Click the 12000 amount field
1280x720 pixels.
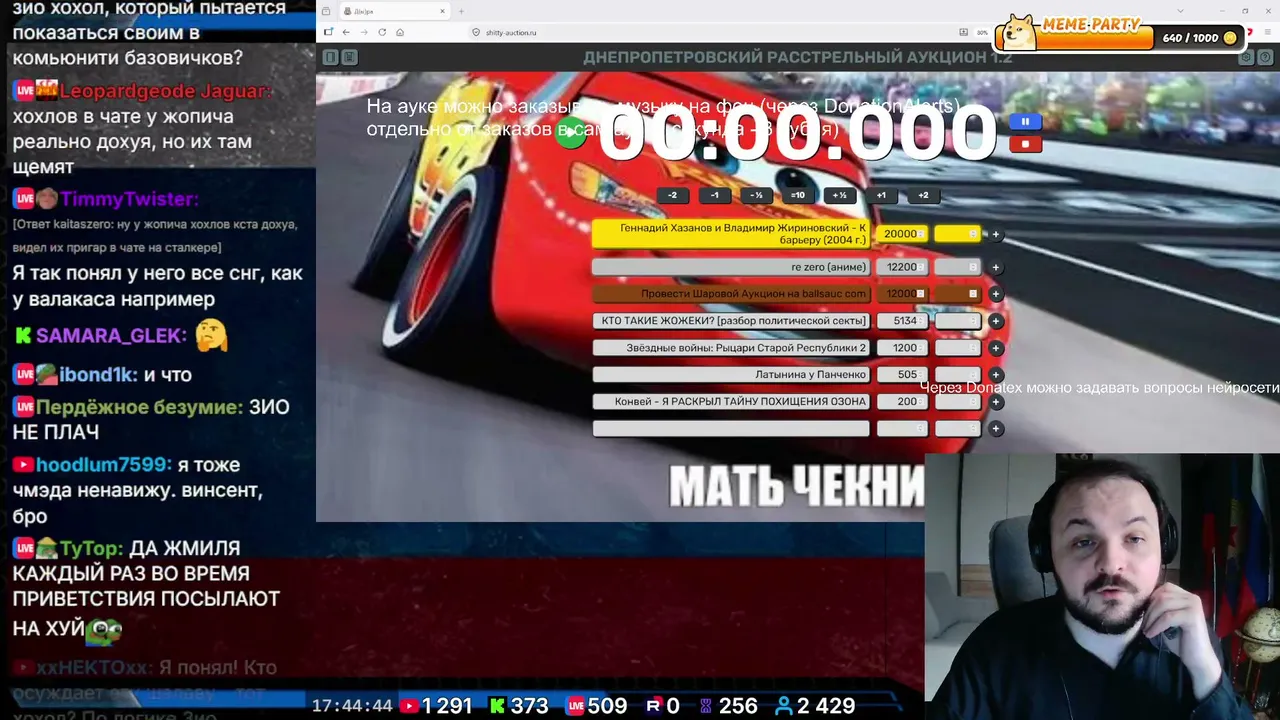click(x=902, y=294)
